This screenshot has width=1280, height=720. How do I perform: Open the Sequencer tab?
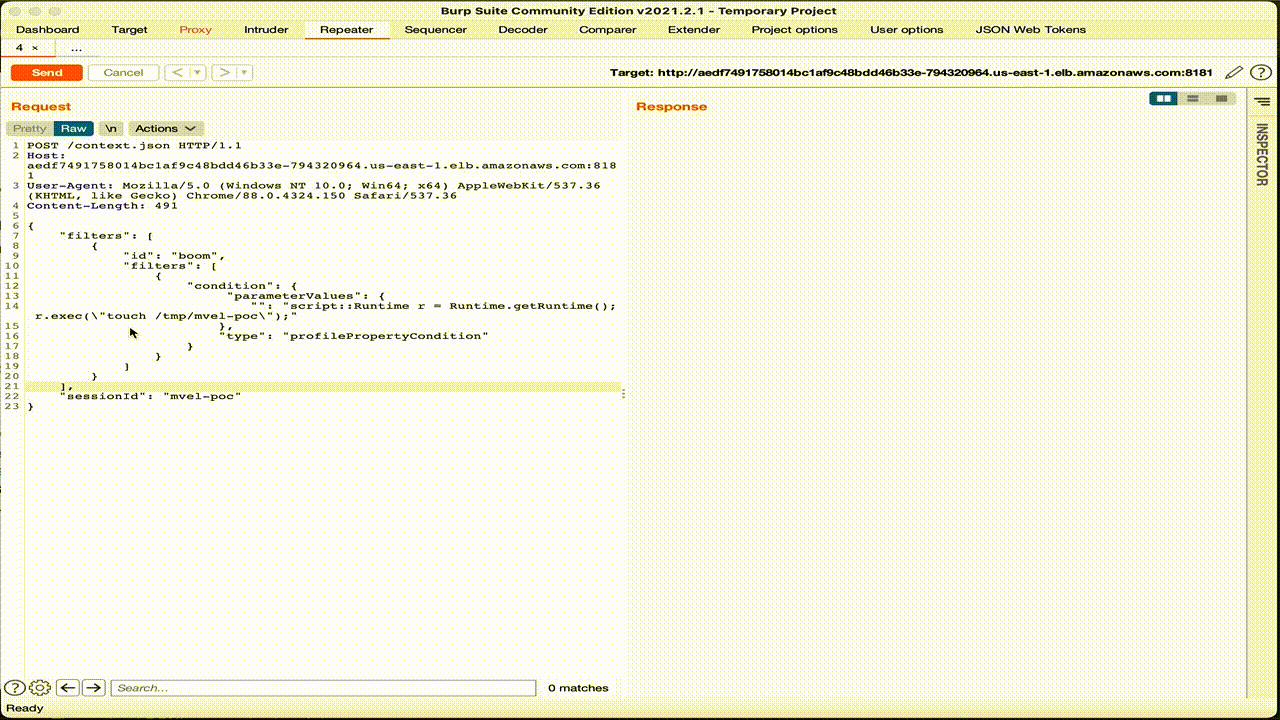click(x=435, y=30)
